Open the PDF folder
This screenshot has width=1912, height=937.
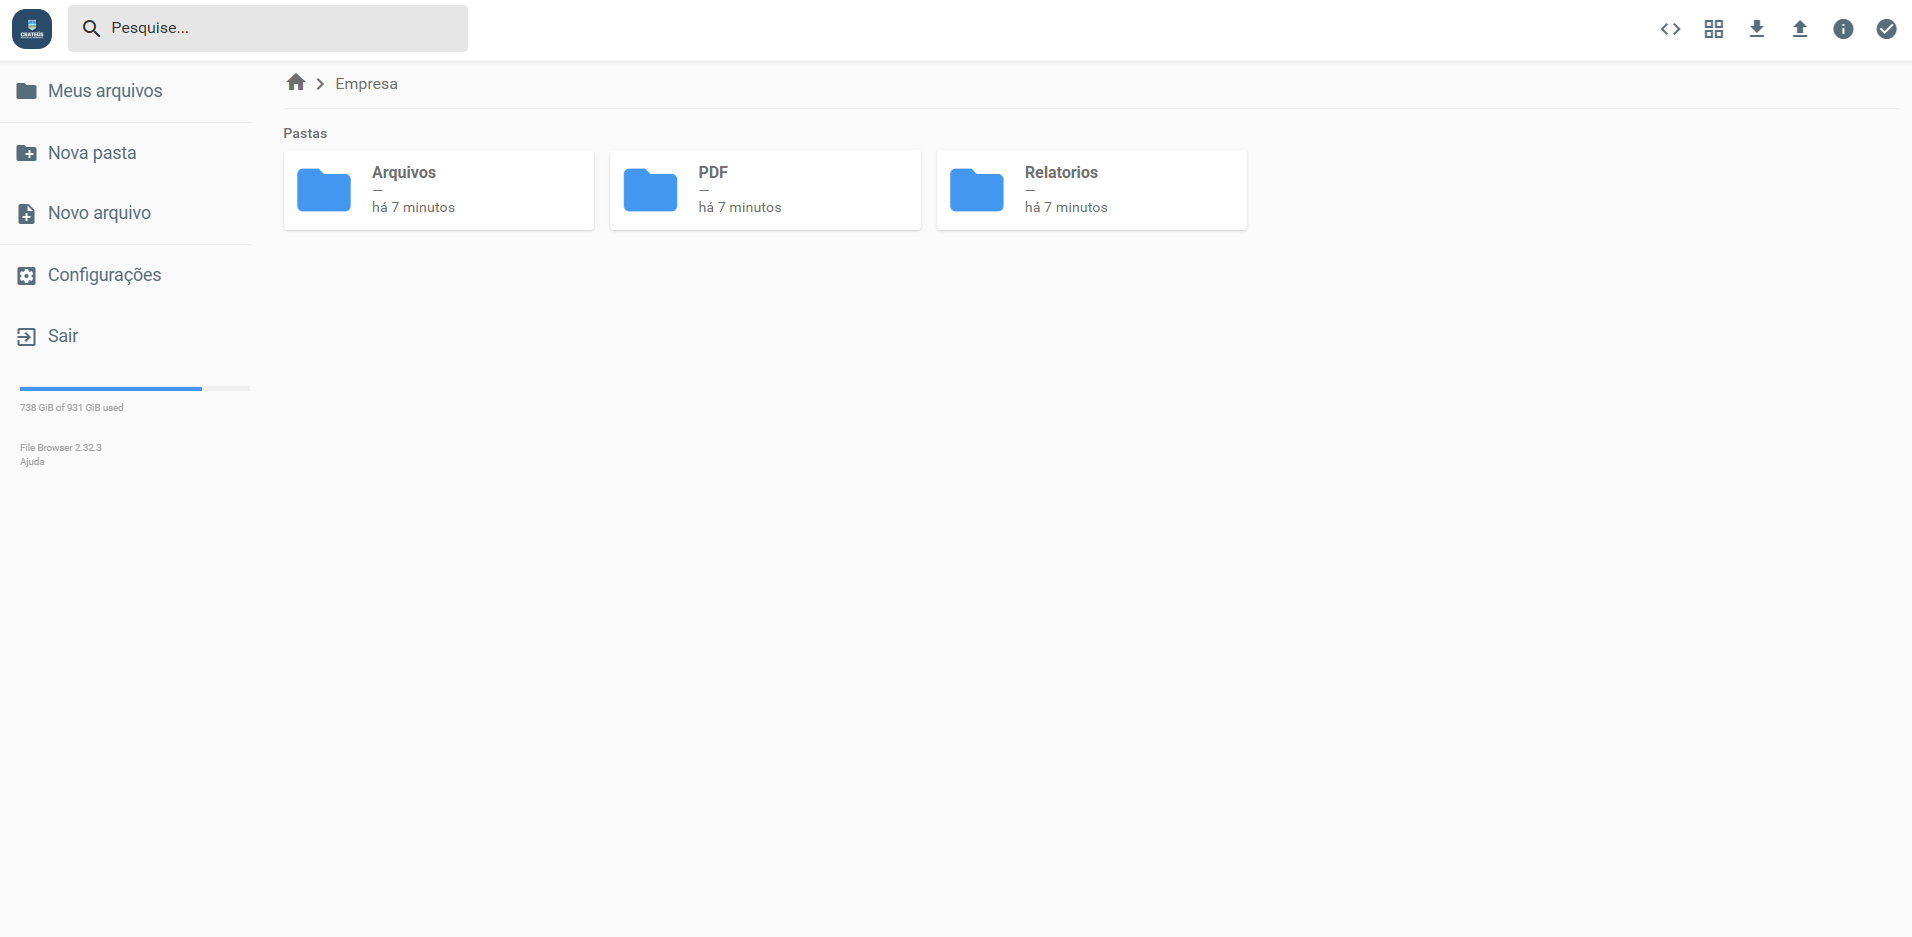(x=764, y=189)
